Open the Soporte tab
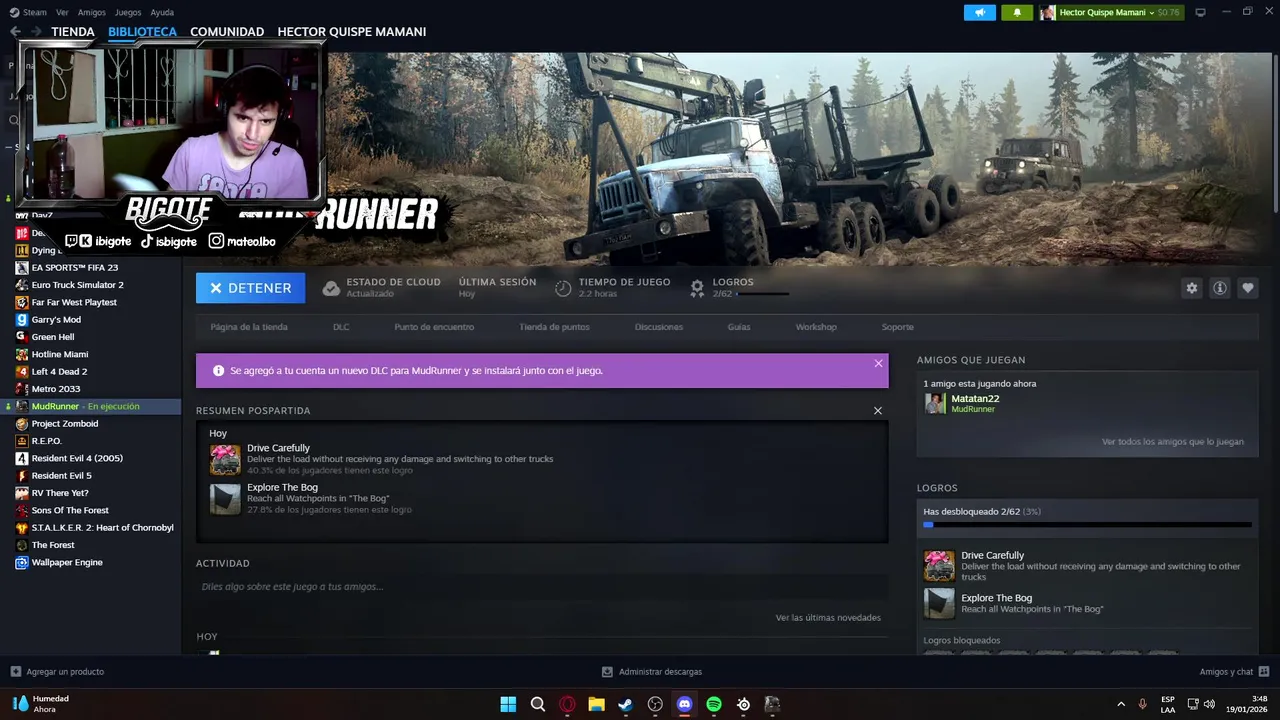 click(897, 327)
